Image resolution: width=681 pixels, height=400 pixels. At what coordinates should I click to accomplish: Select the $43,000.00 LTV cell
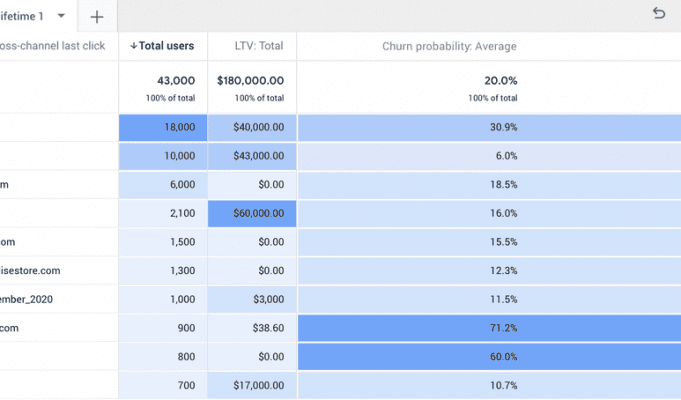[x=252, y=156]
